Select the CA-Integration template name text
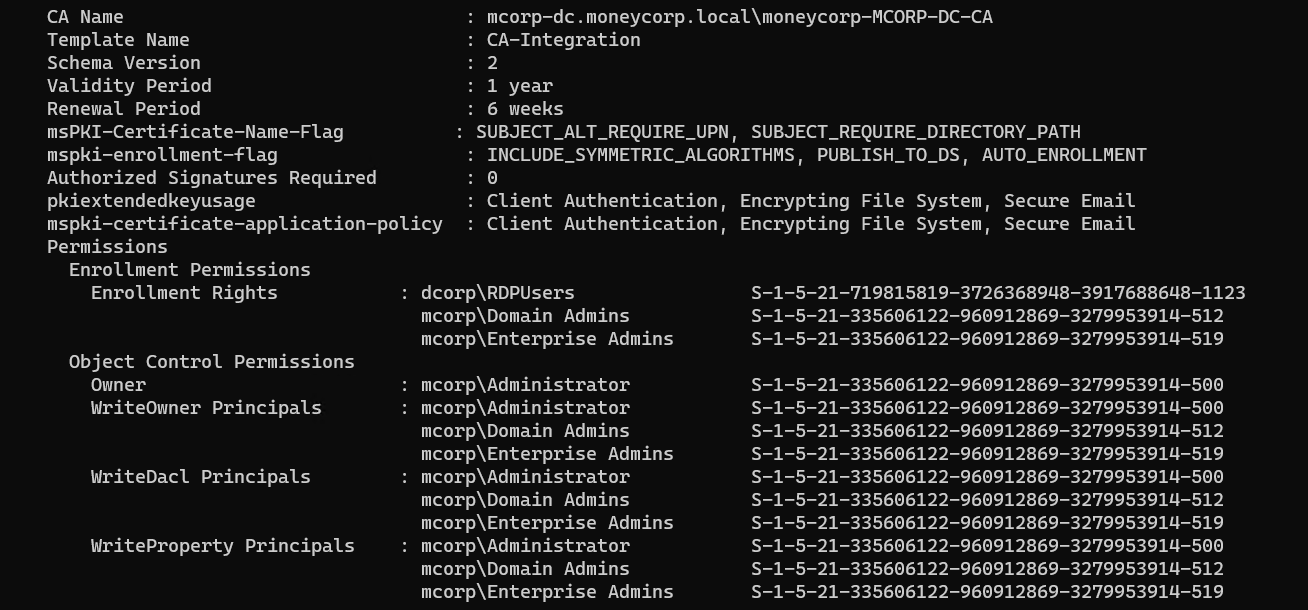 click(x=564, y=40)
